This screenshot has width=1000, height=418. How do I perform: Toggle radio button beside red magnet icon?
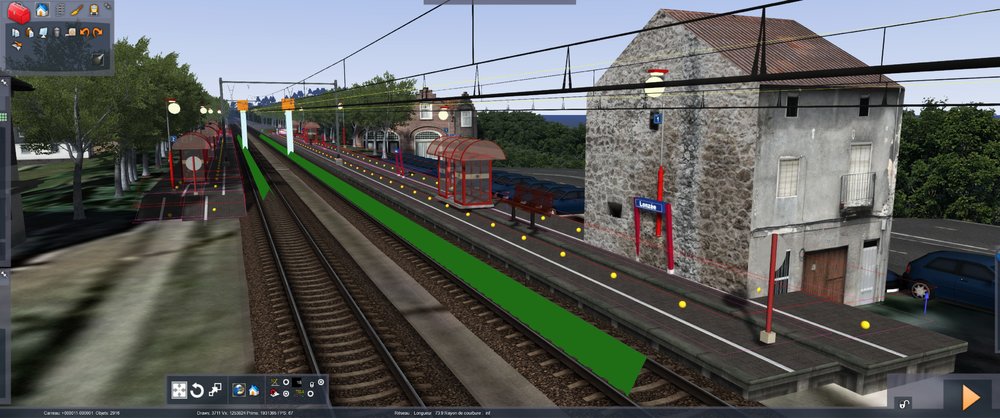[286, 393]
